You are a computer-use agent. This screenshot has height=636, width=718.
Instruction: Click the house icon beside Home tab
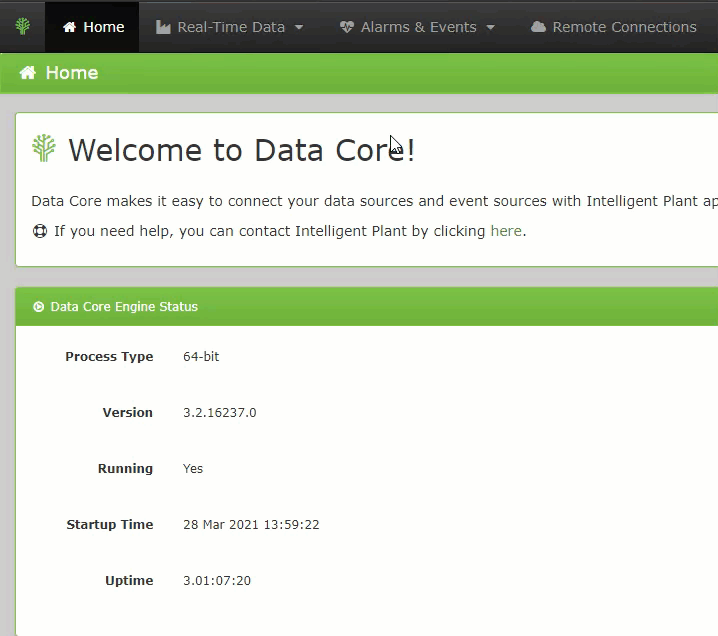pyautogui.click(x=70, y=27)
